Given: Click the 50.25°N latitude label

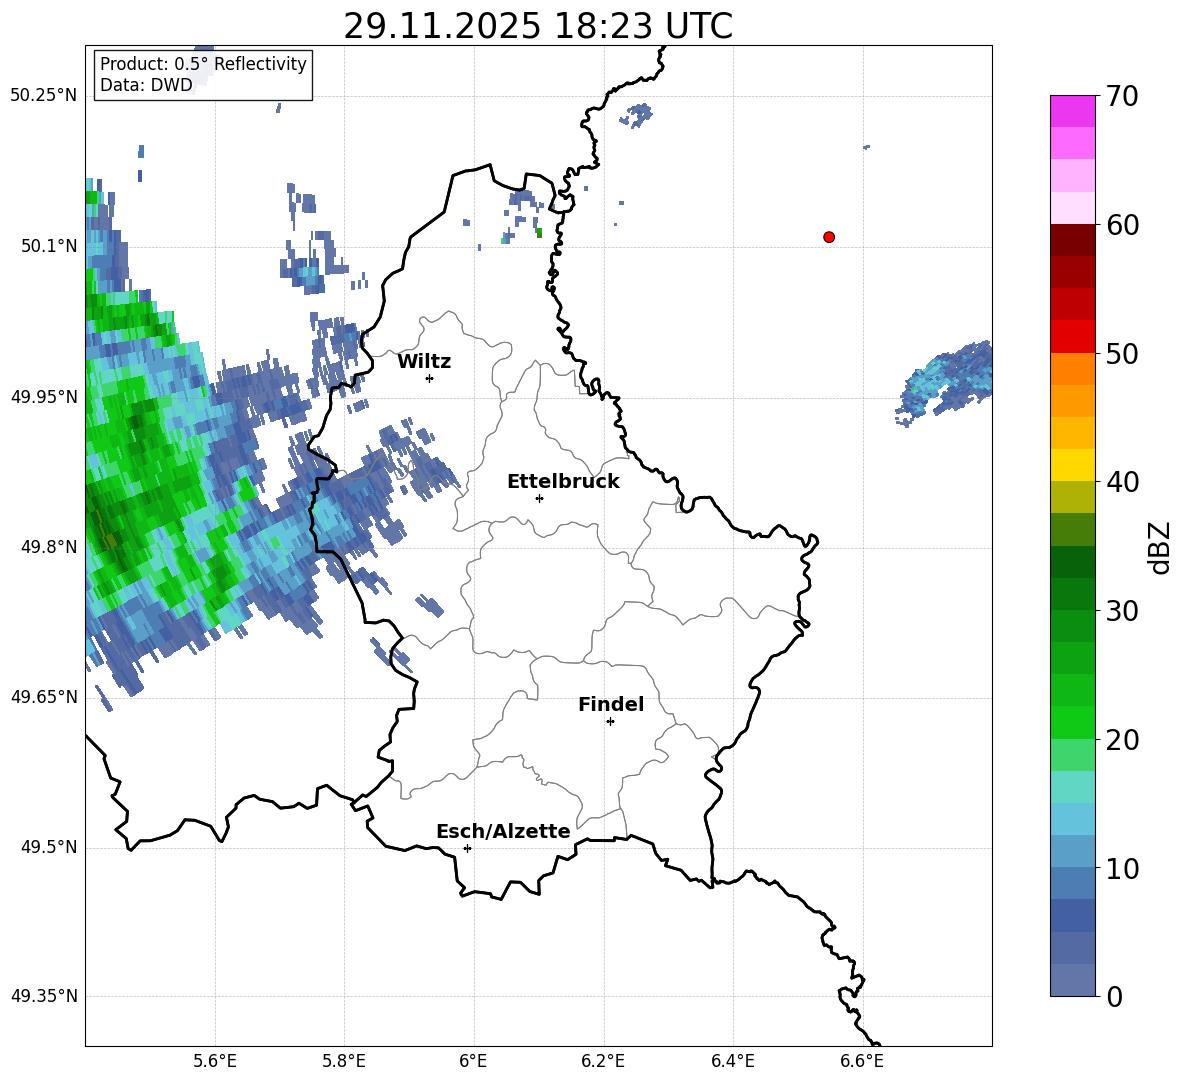Looking at the screenshot, I should tap(44, 96).
